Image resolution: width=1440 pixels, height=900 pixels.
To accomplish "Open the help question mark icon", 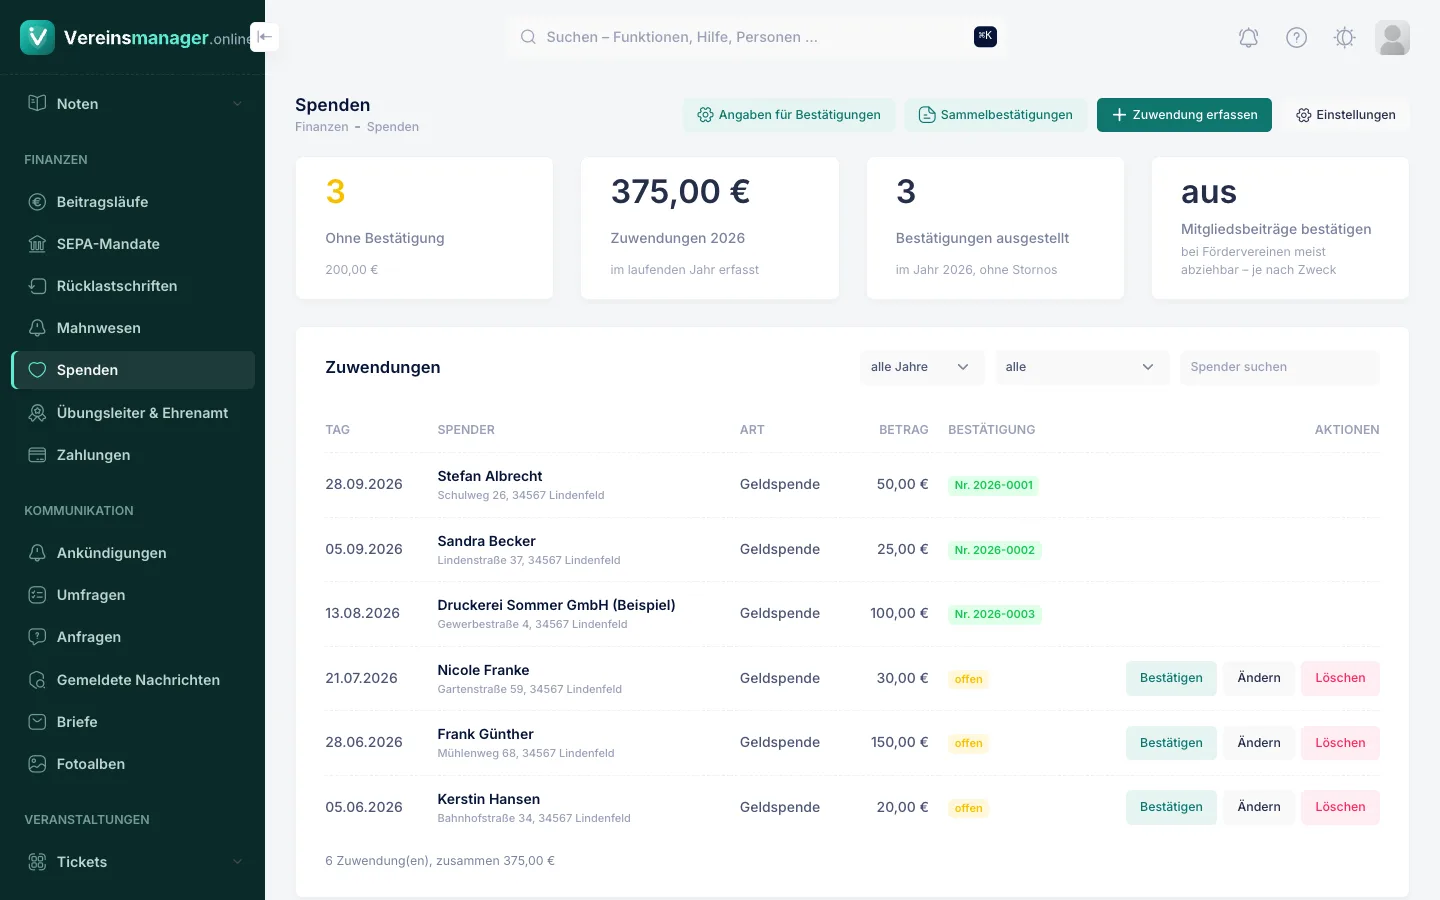I will pyautogui.click(x=1296, y=38).
